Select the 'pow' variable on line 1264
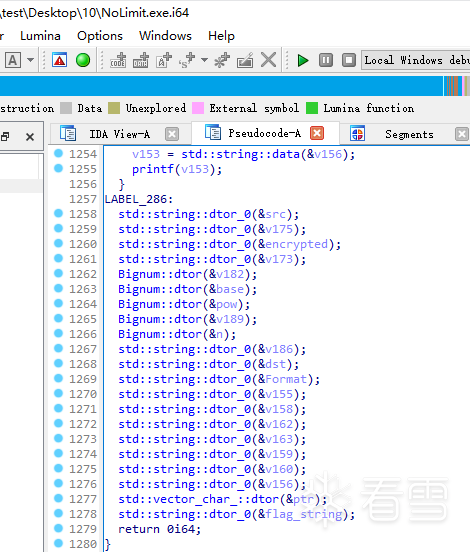 coord(226,304)
